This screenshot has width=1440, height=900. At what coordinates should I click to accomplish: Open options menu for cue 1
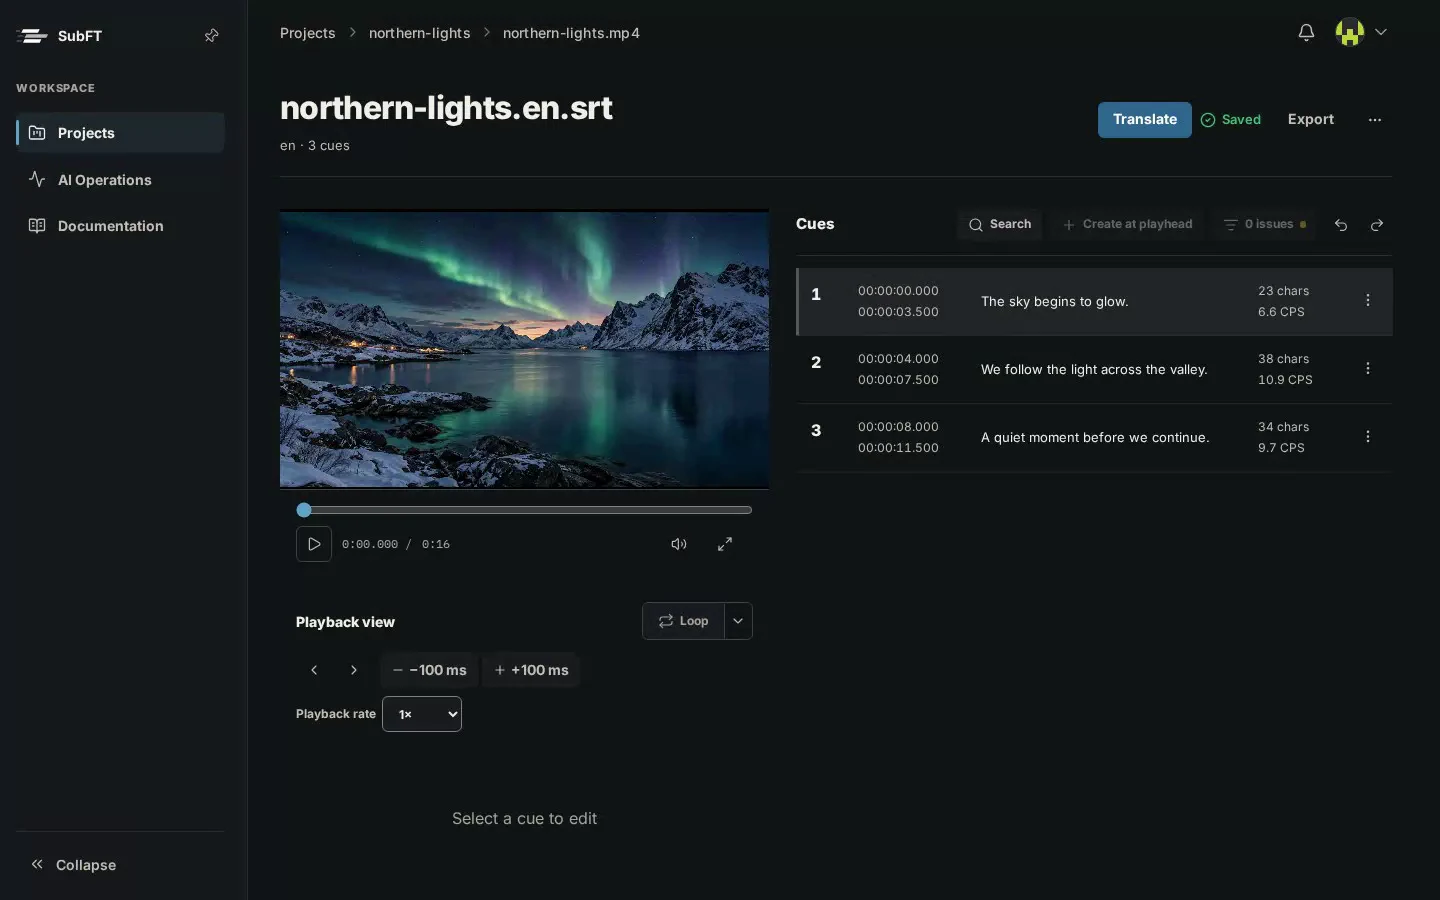click(x=1368, y=301)
